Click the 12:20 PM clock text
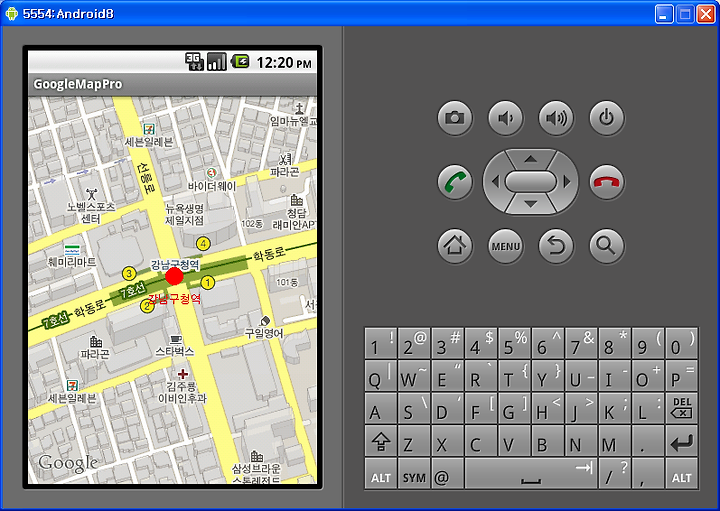The height and width of the screenshot is (511, 720). click(284, 62)
